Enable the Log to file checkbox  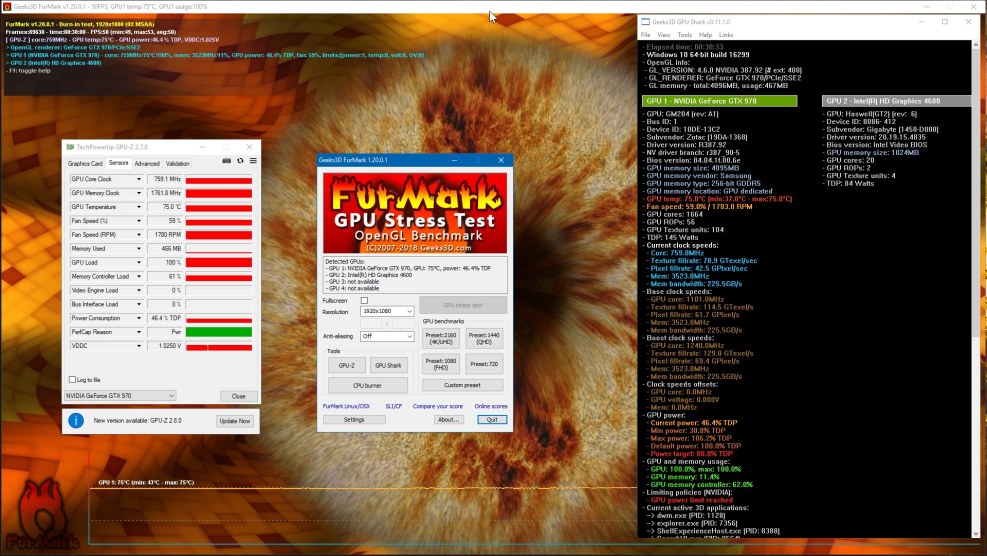coord(72,380)
